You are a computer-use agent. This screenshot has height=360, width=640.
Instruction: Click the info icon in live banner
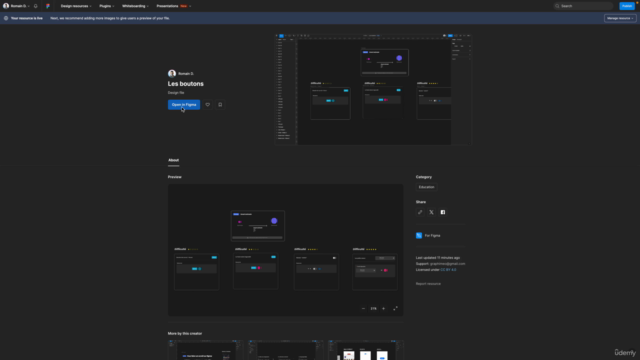6,18
